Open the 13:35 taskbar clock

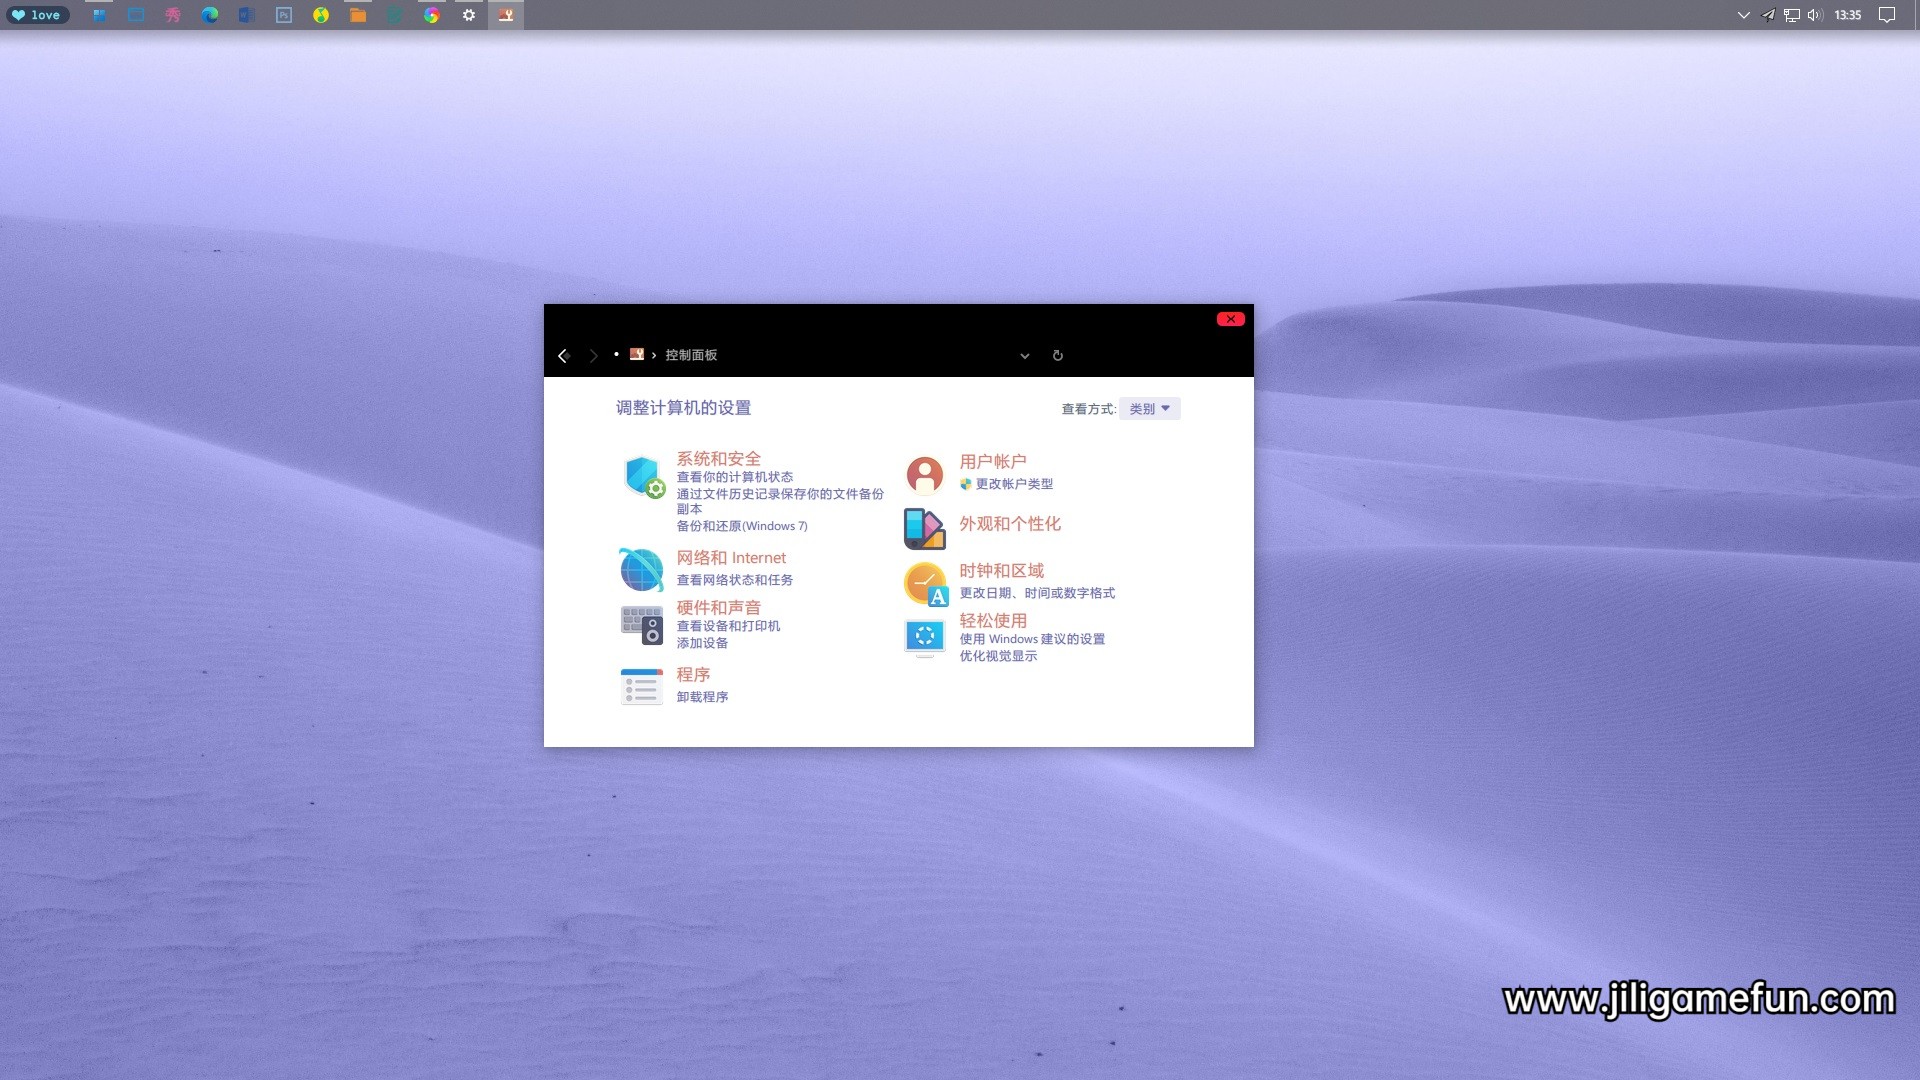pyautogui.click(x=1847, y=15)
